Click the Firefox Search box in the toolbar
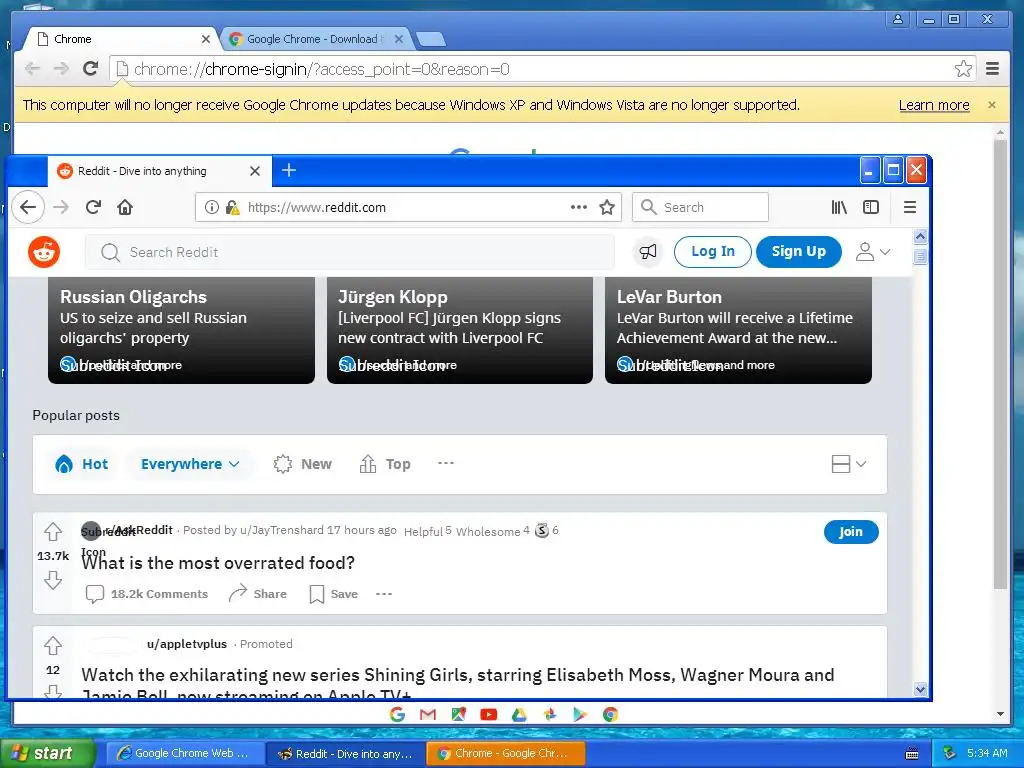The image size is (1024, 768). click(700, 208)
